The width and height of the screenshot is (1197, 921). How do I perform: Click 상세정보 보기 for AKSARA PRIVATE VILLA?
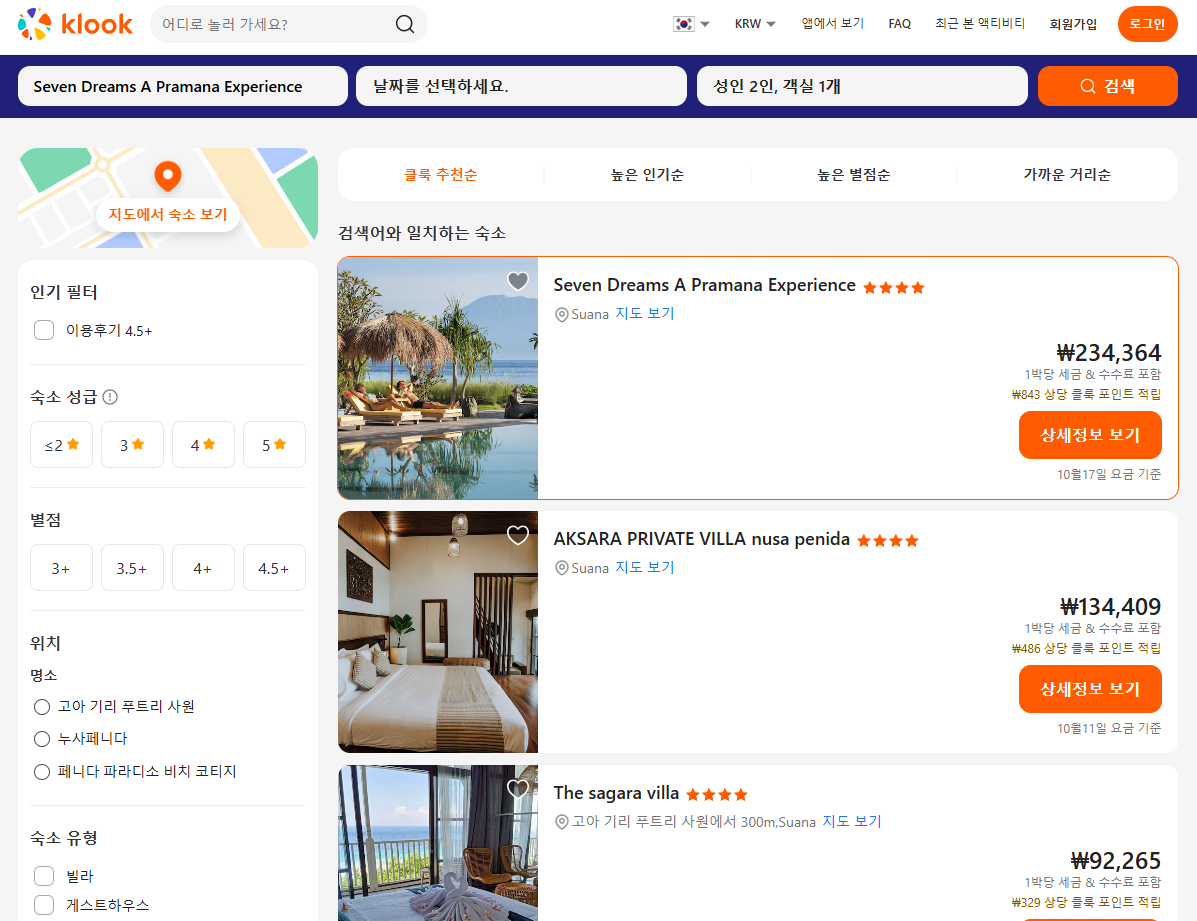[1090, 689]
